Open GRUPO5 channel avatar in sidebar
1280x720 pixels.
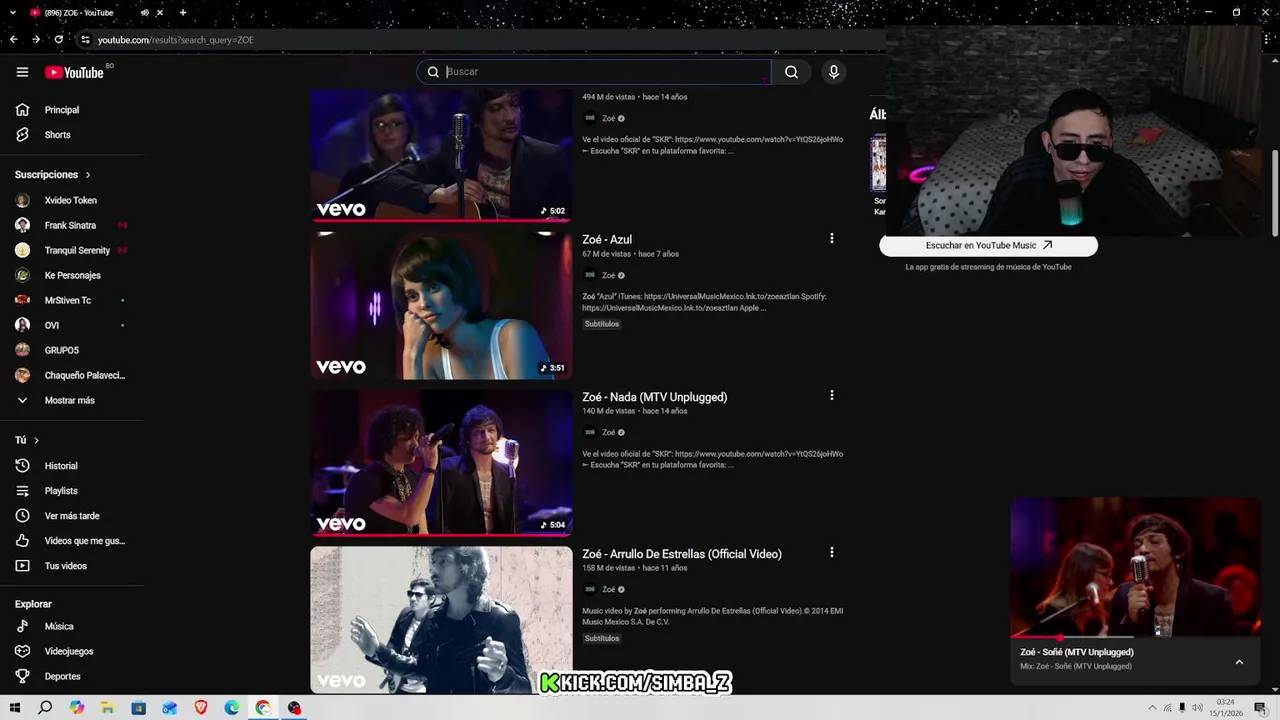(x=22, y=350)
